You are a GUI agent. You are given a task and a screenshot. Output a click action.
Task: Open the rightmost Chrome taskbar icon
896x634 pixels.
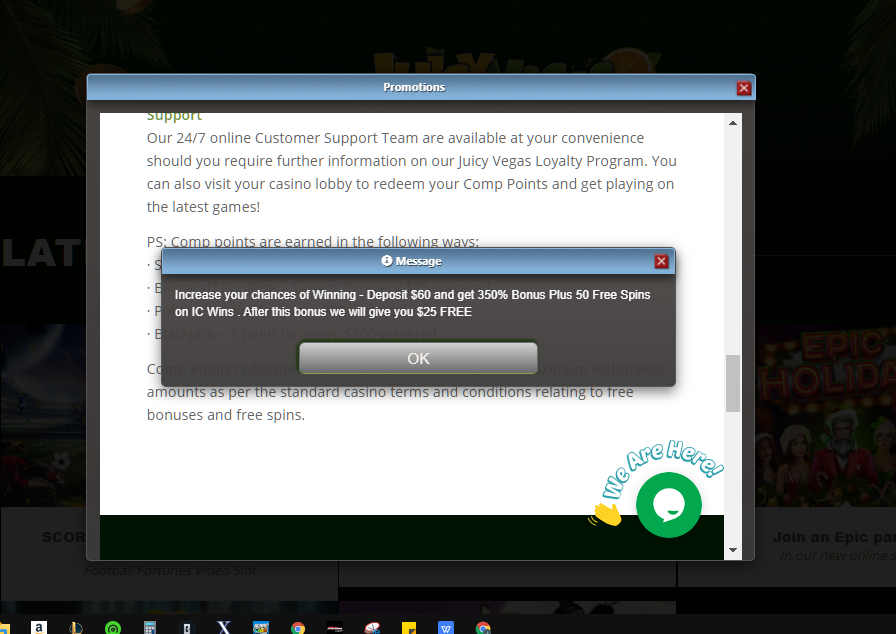click(x=483, y=628)
